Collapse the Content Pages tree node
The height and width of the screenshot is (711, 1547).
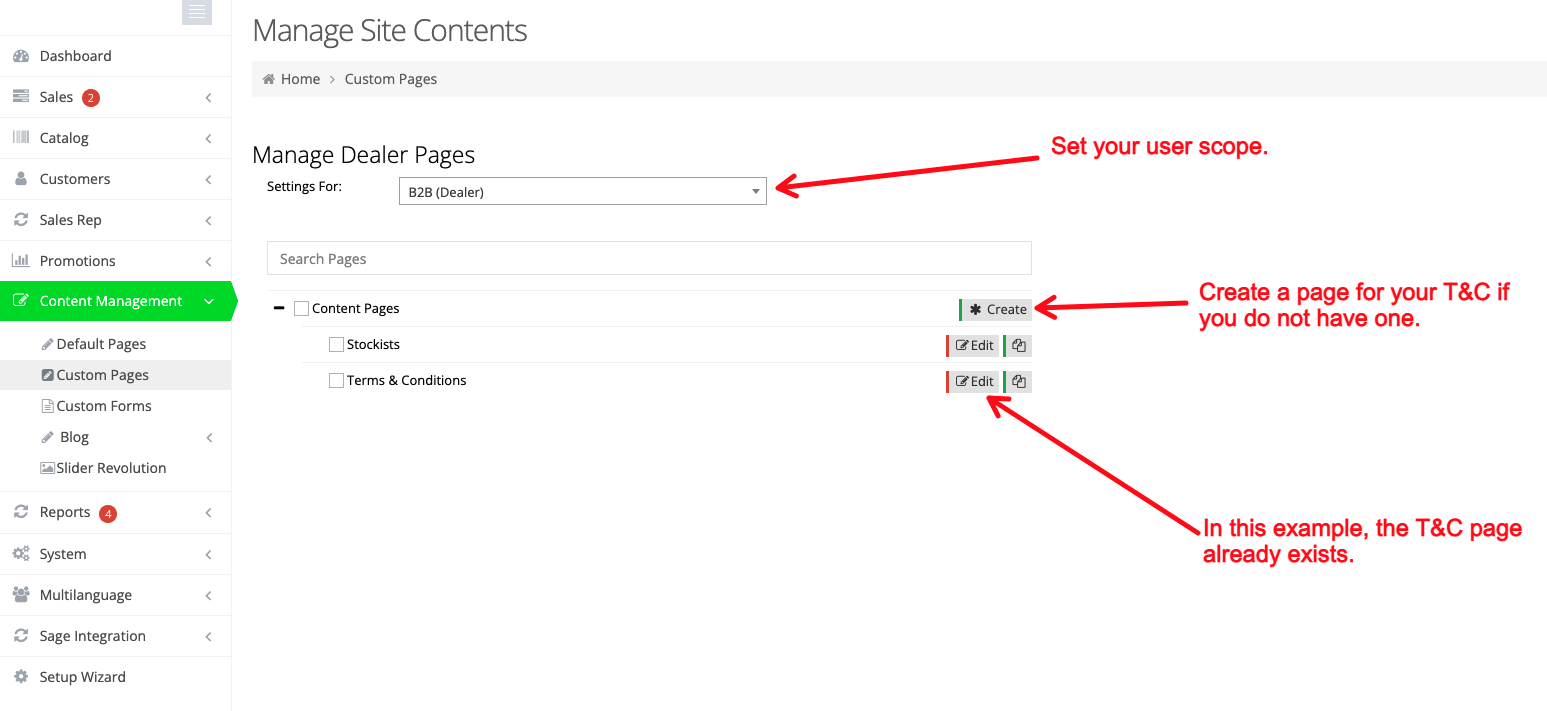coord(279,309)
